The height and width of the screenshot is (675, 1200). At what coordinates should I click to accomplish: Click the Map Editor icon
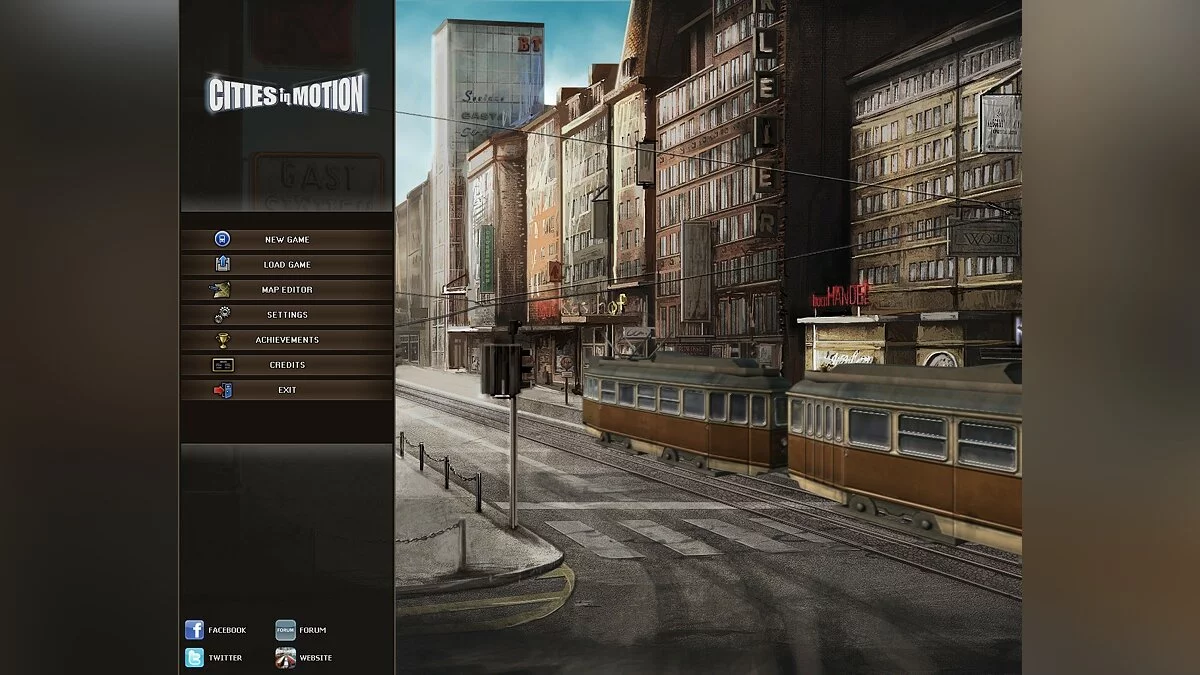[221, 289]
